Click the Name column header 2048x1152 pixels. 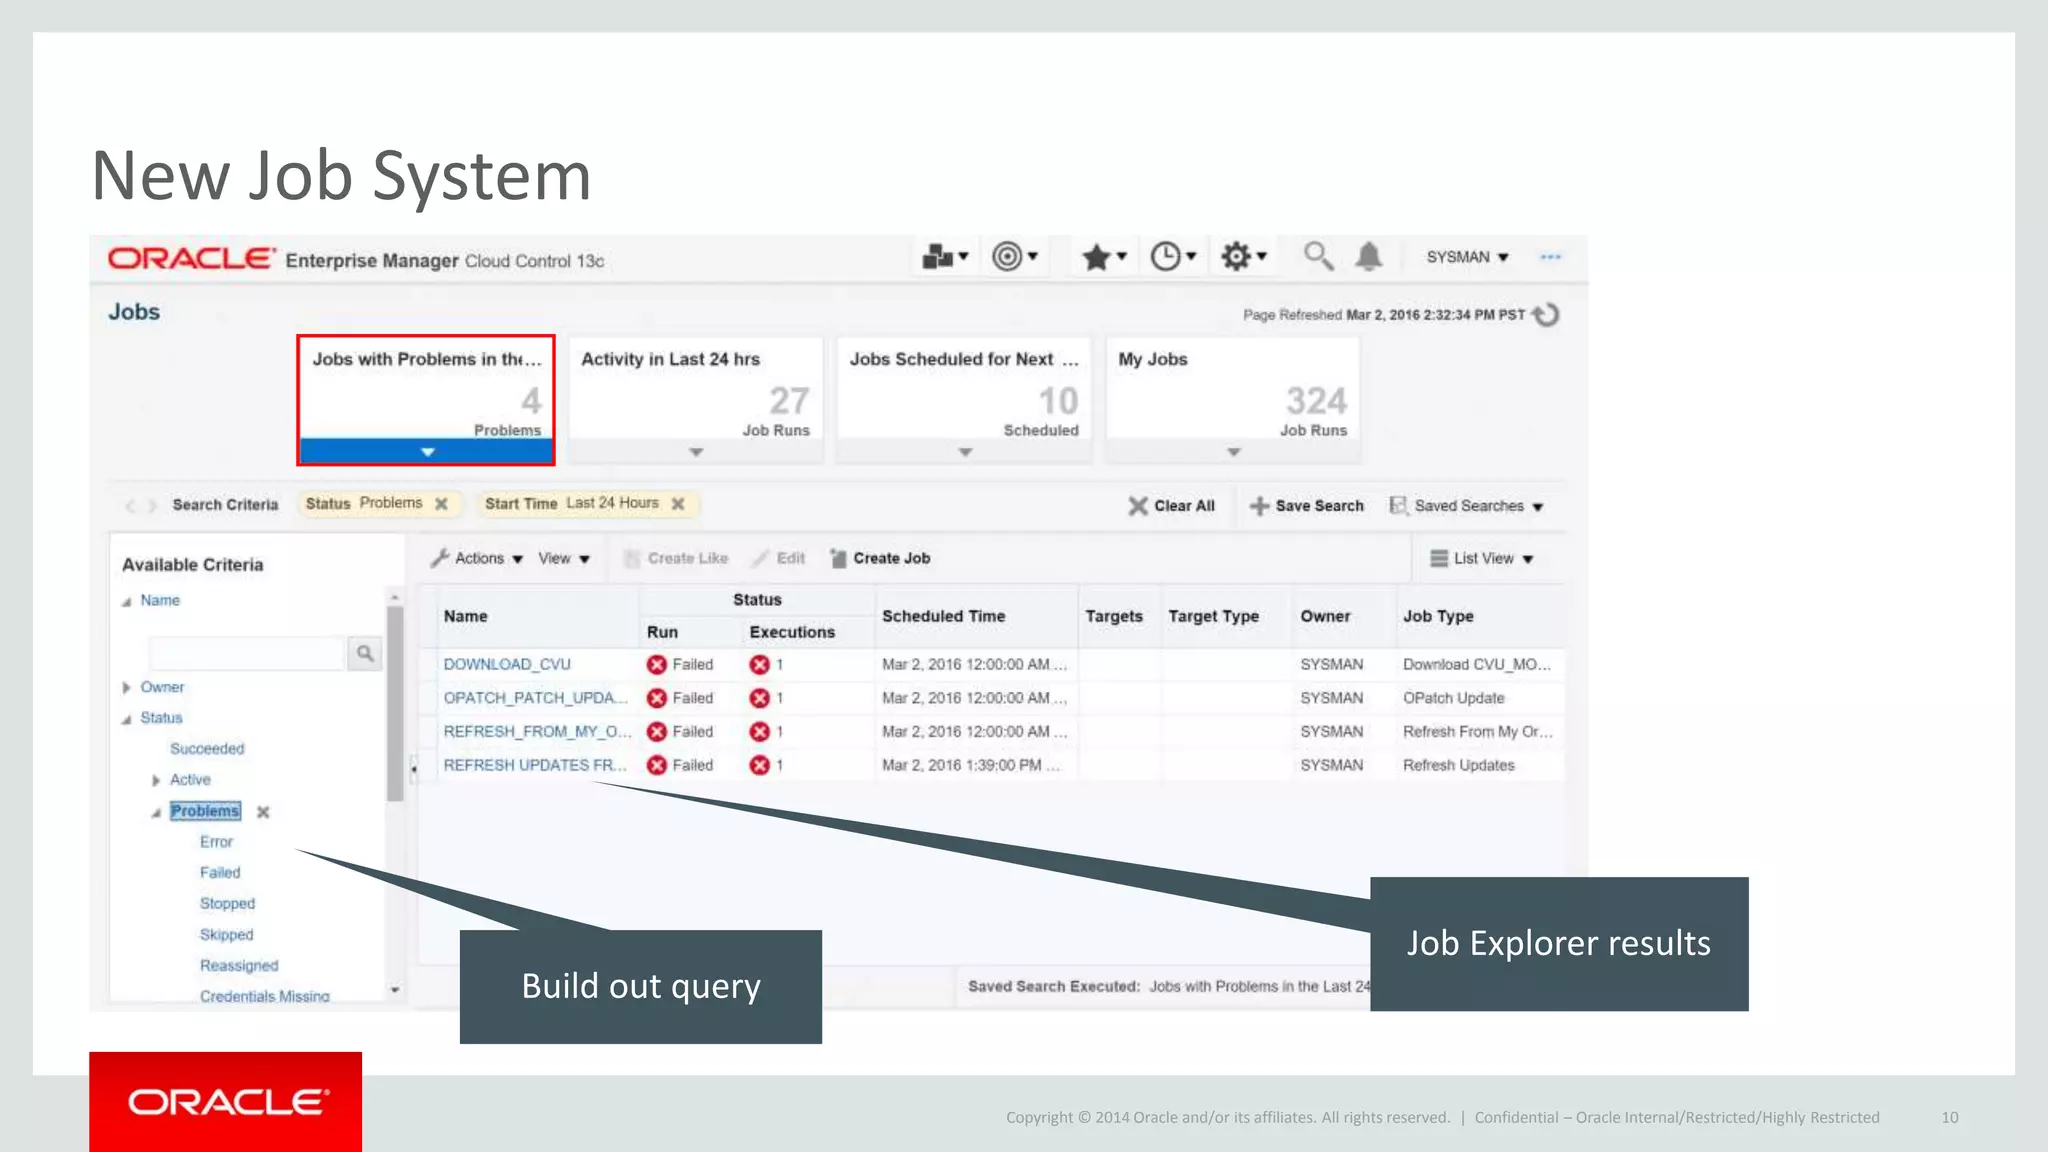coord(466,616)
